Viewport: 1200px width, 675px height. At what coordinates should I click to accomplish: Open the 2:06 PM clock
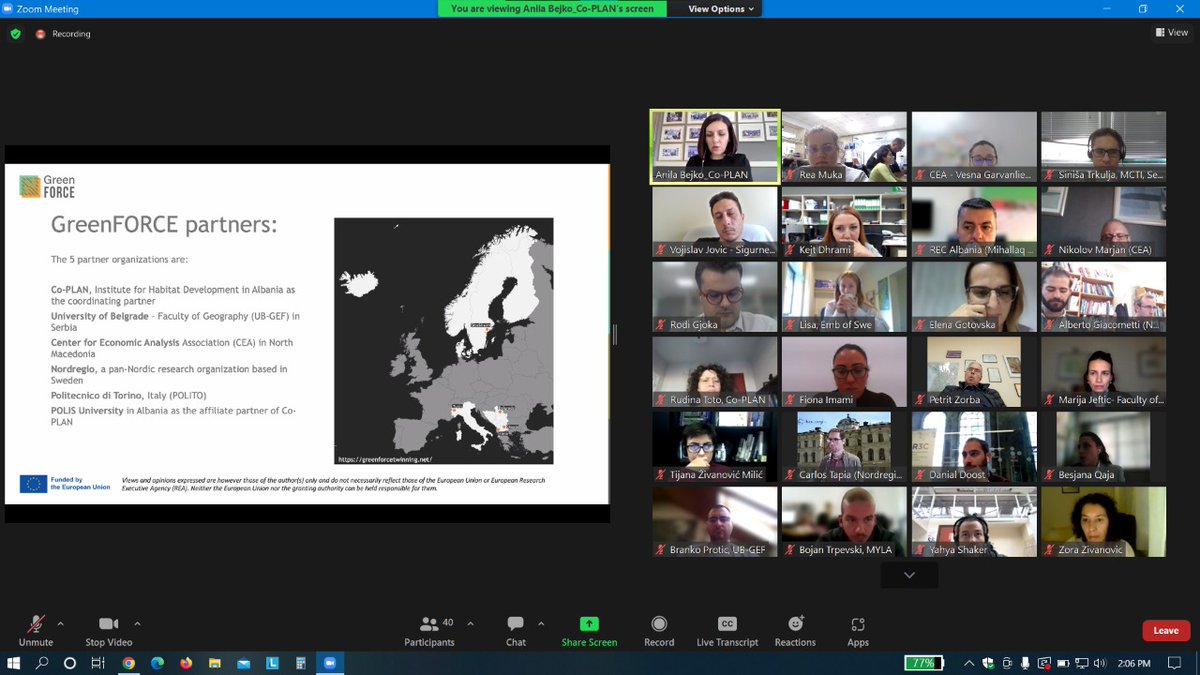(1134, 662)
